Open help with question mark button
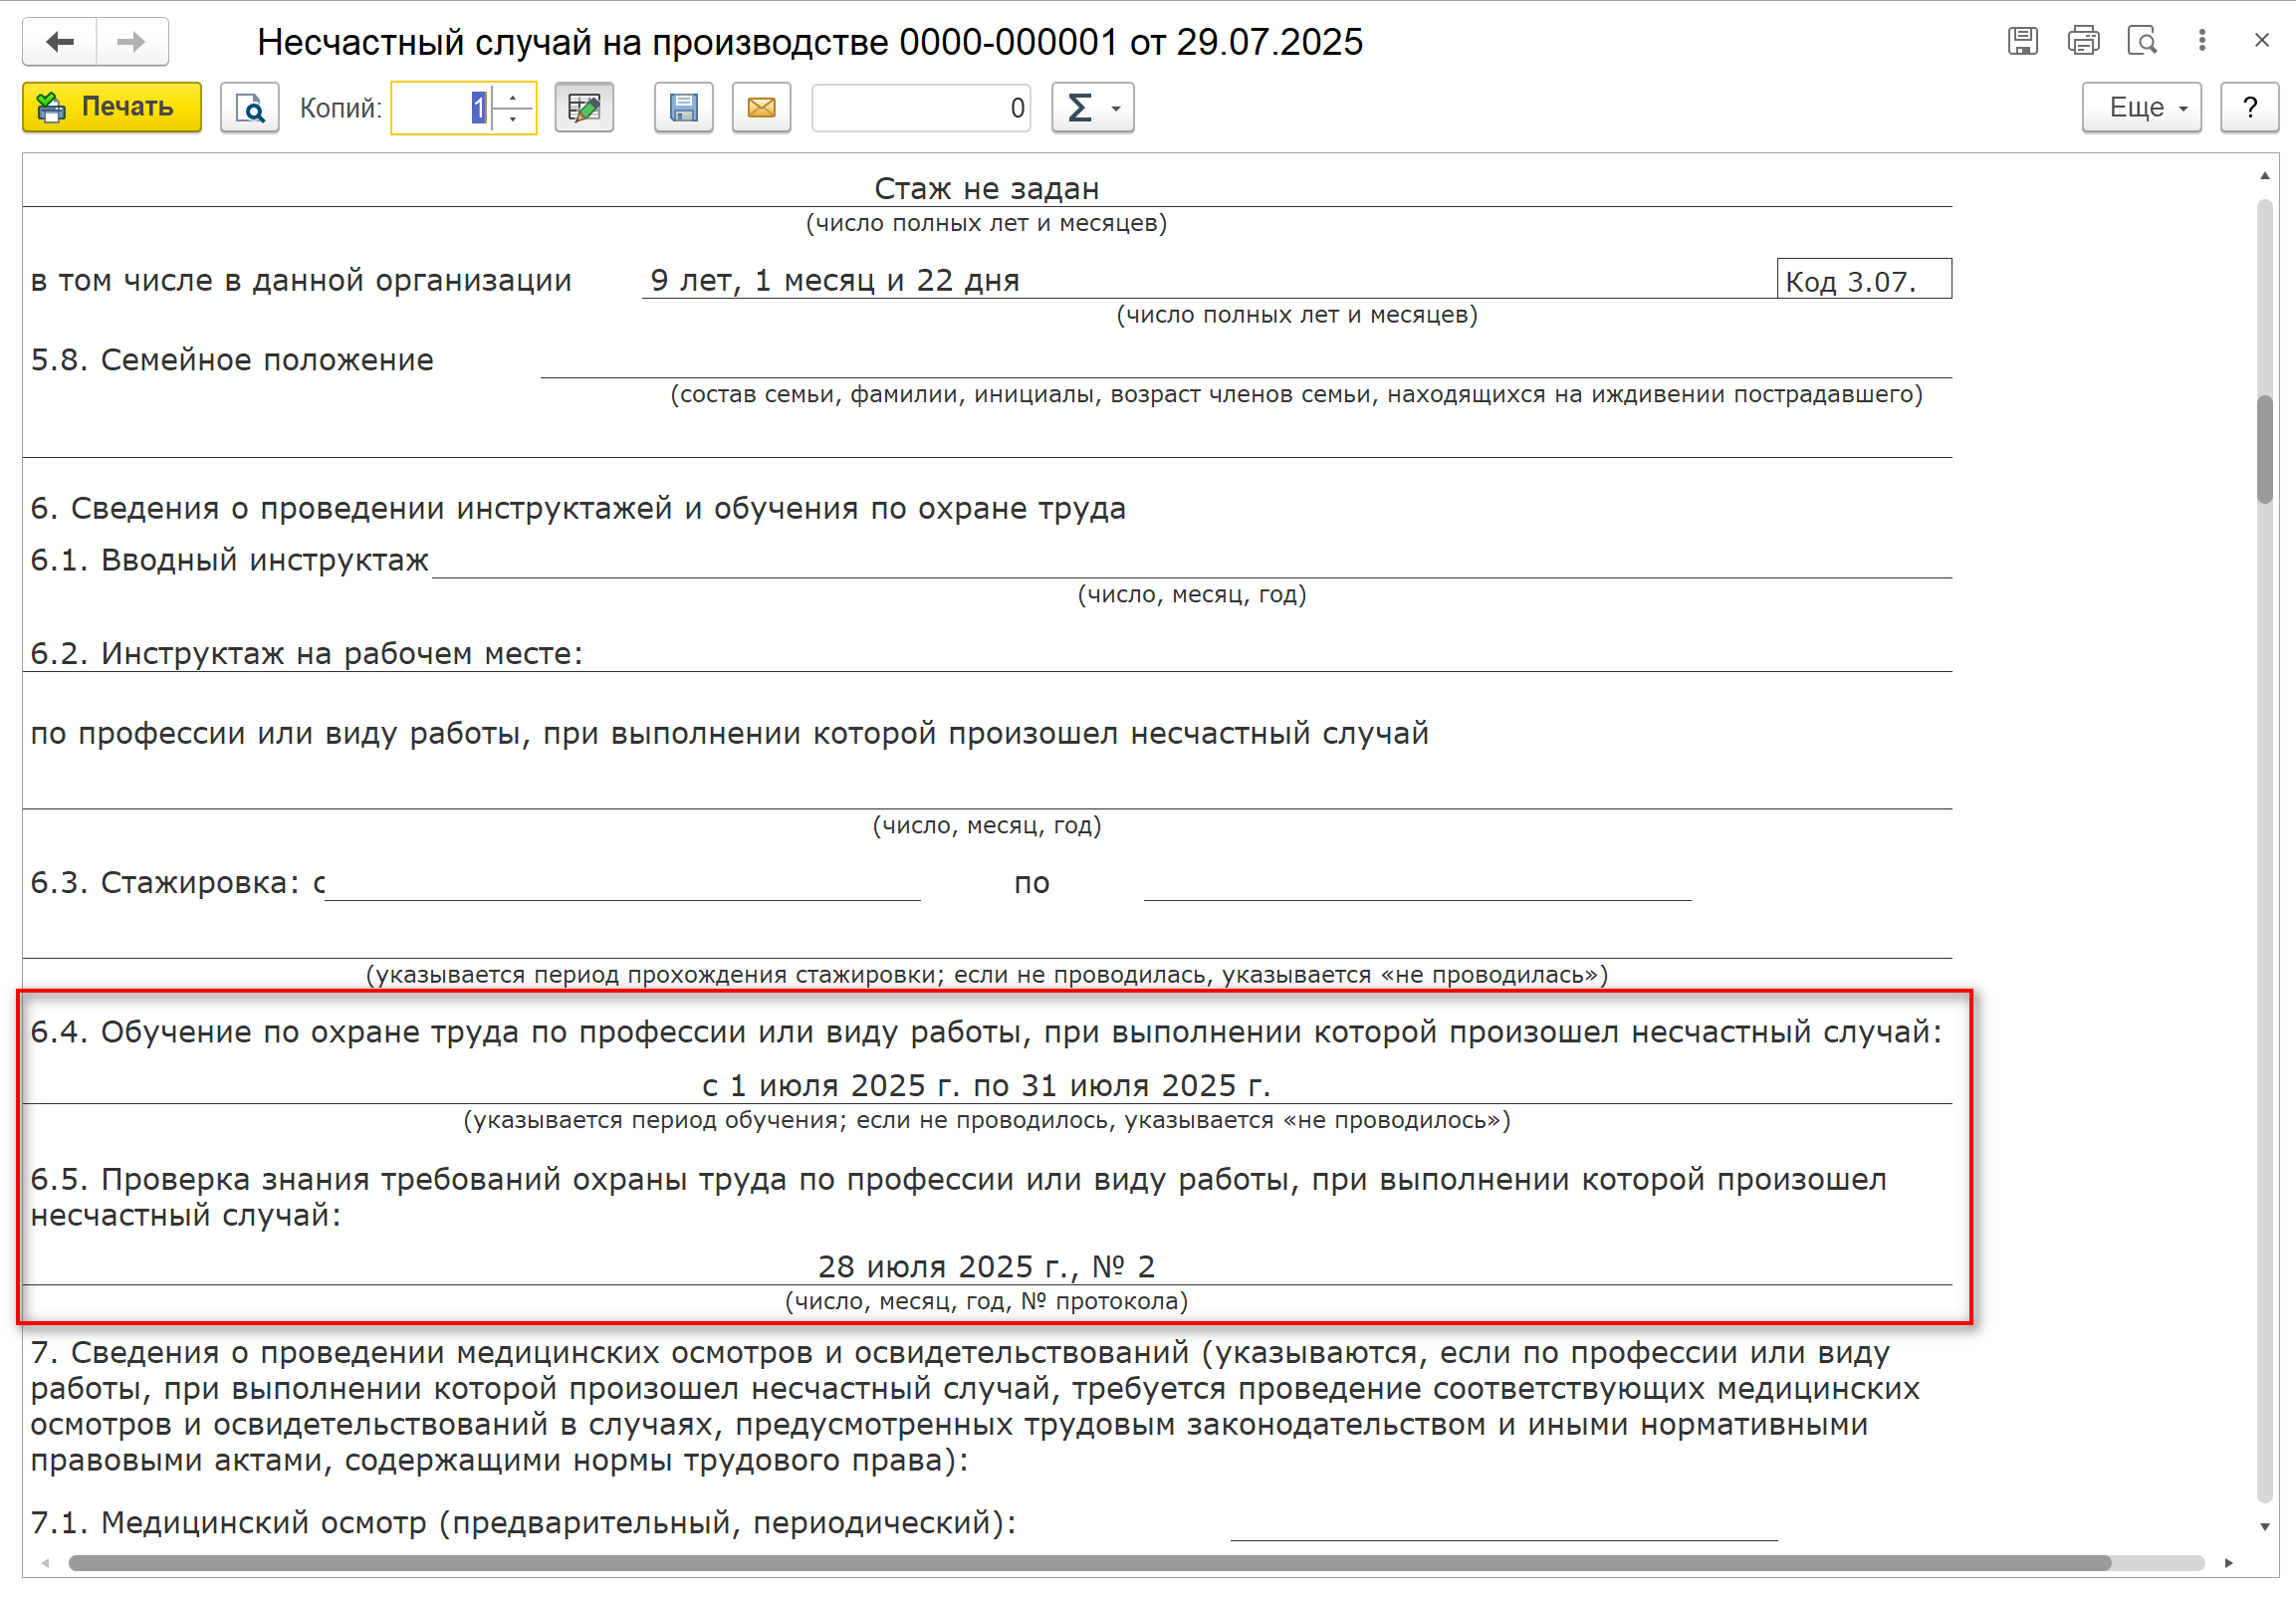 click(x=2249, y=107)
